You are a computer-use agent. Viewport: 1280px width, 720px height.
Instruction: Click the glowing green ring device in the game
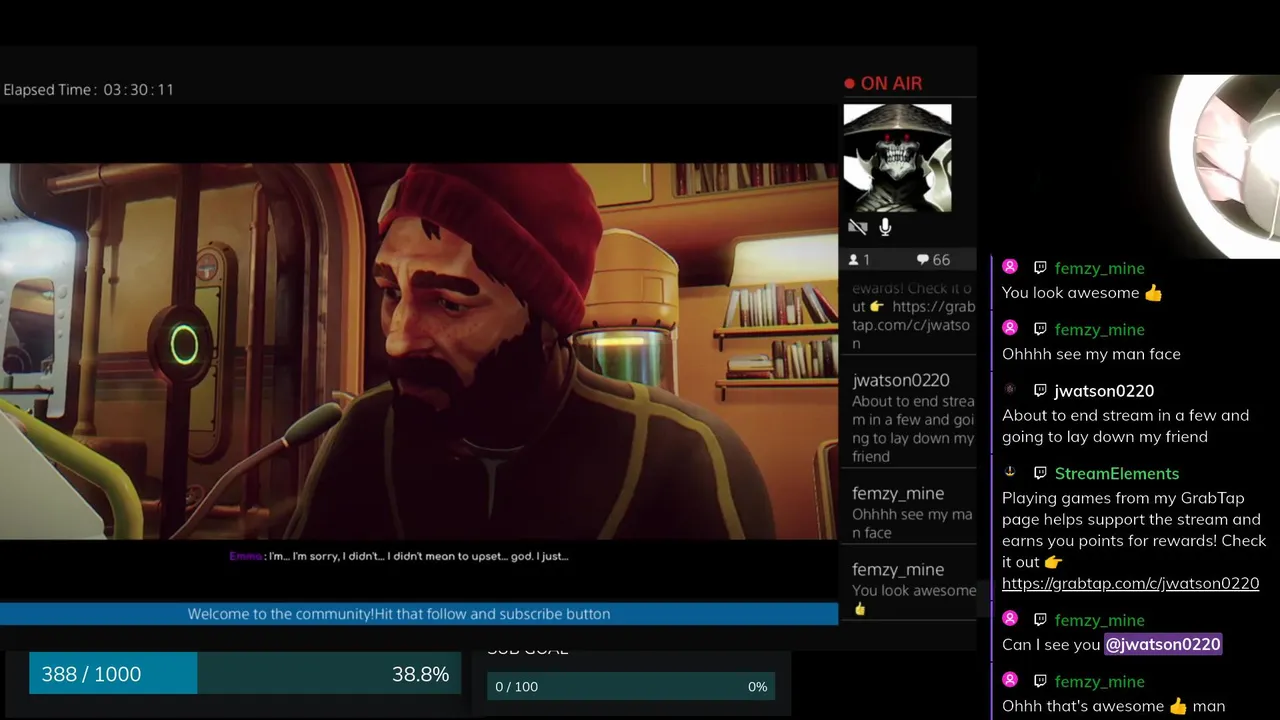pos(184,345)
